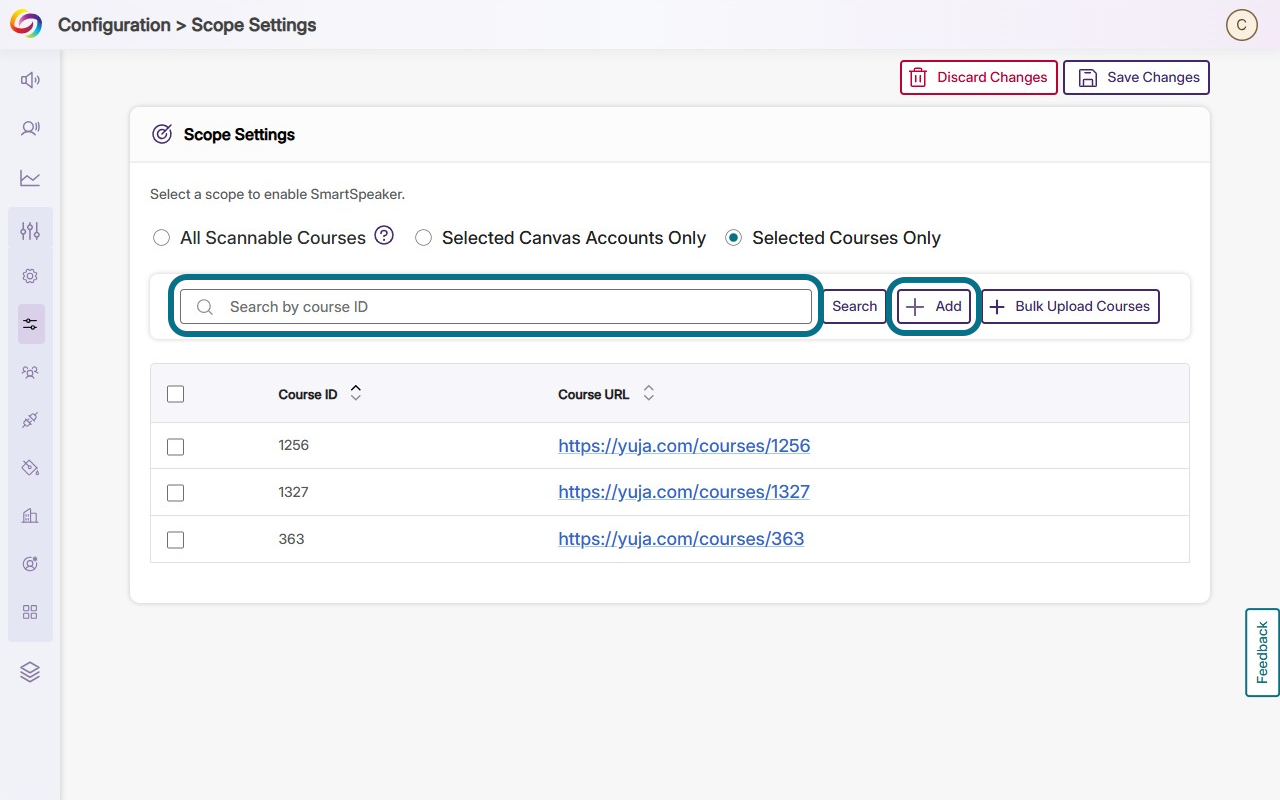Image resolution: width=1280 pixels, height=800 pixels.
Task: Open the stacked layers sidebar icon
Action: (x=30, y=672)
